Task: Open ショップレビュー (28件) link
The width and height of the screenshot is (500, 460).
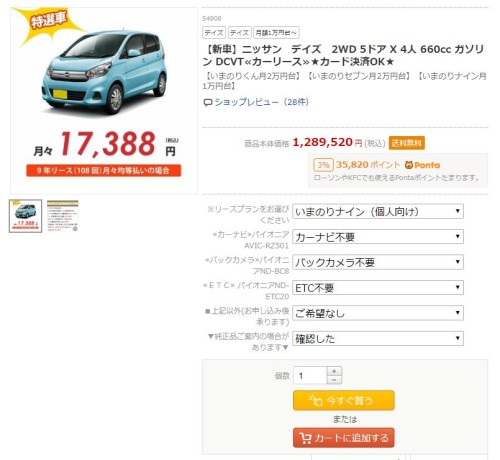Action: [x=262, y=102]
